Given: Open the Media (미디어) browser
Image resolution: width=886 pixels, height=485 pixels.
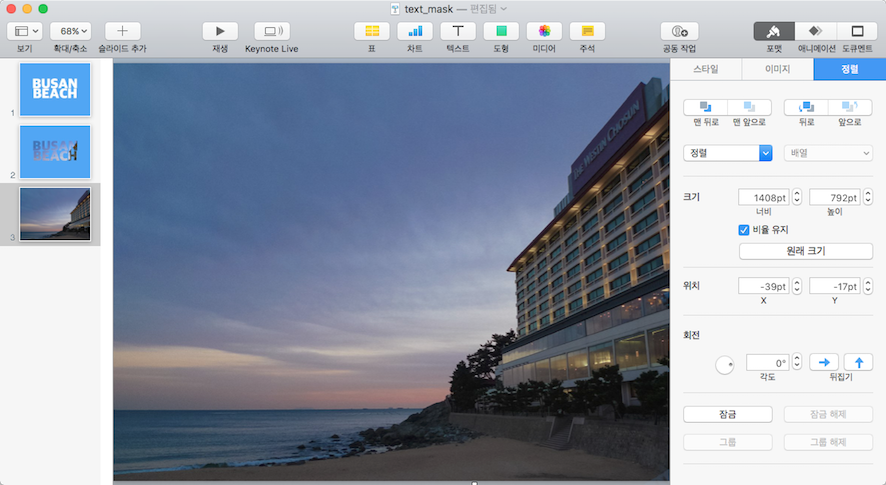Looking at the screenshot, I should point(544,31).
